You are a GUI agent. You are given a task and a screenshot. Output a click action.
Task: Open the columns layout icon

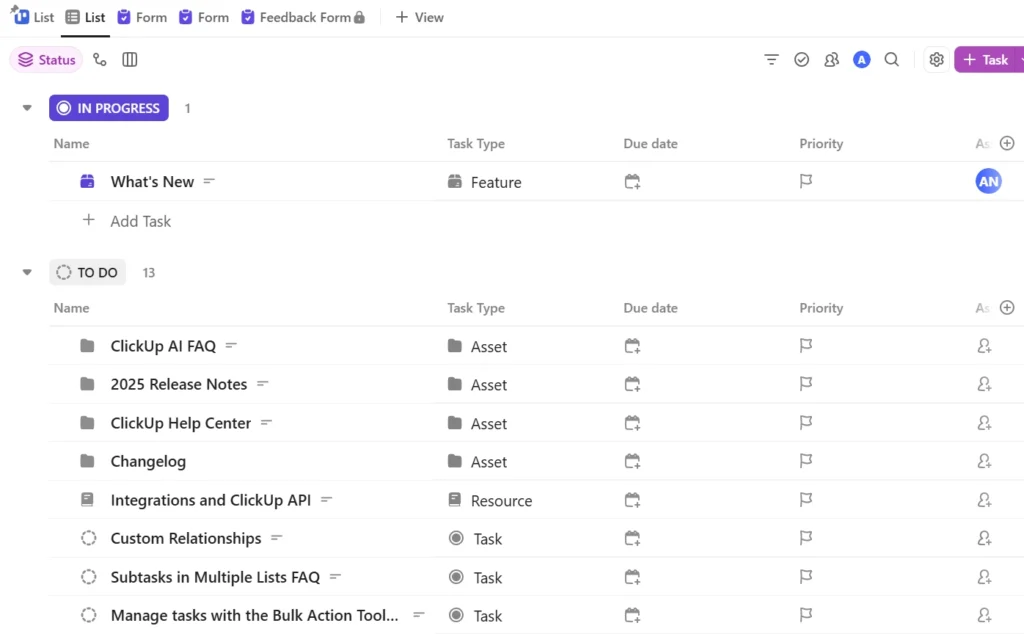[129, 59]
